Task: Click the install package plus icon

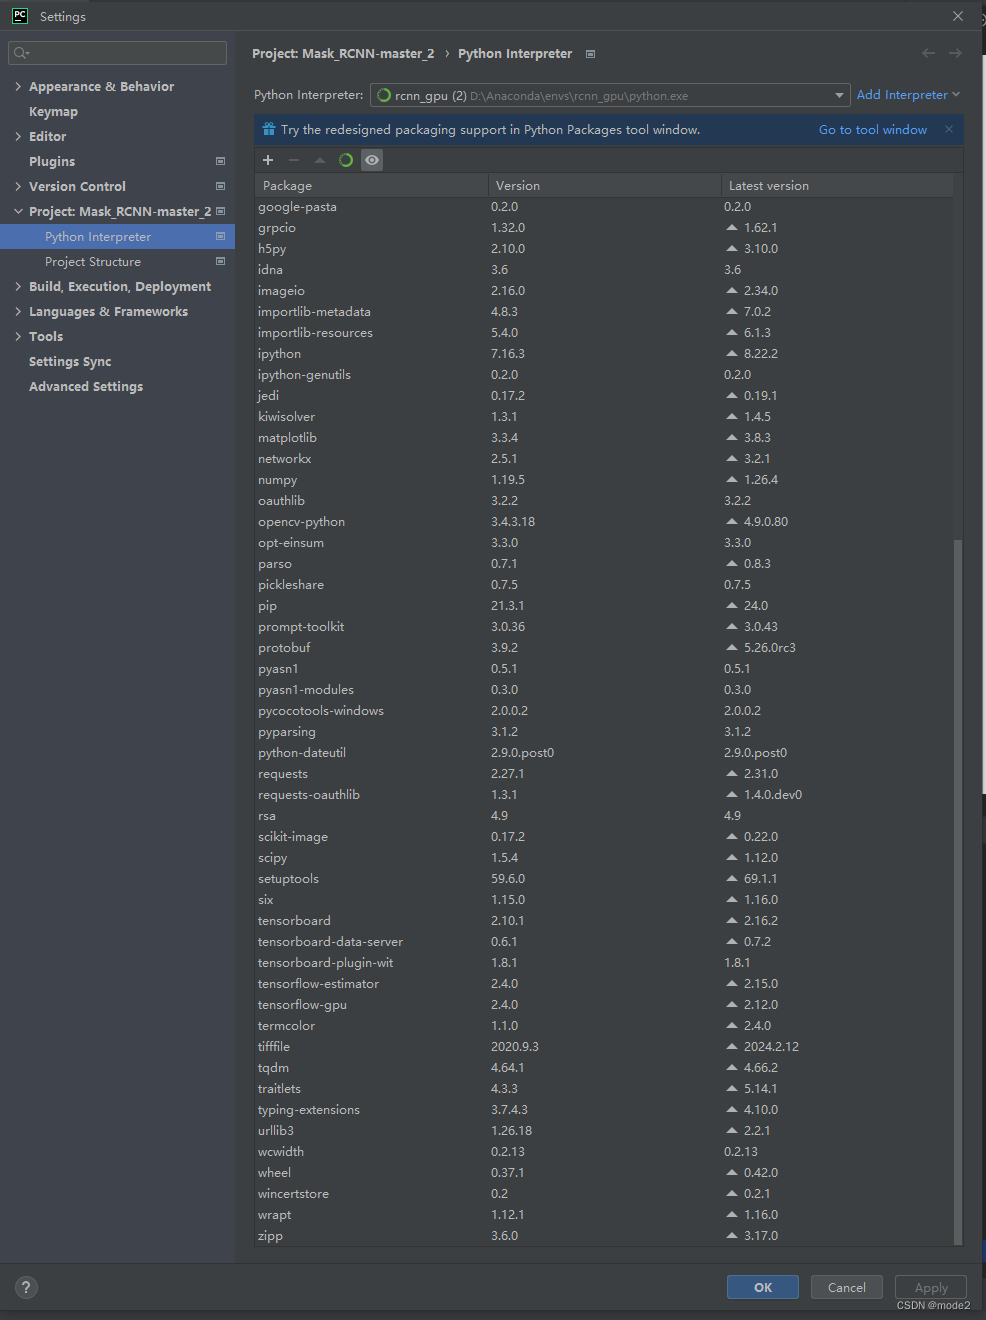Action: point(267,160)
